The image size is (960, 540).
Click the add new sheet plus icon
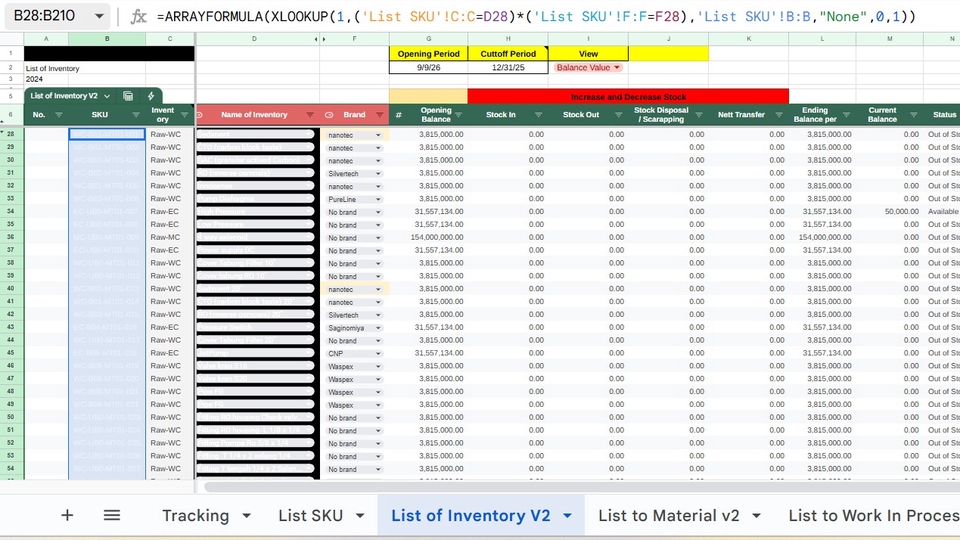[x=67, y=515]
